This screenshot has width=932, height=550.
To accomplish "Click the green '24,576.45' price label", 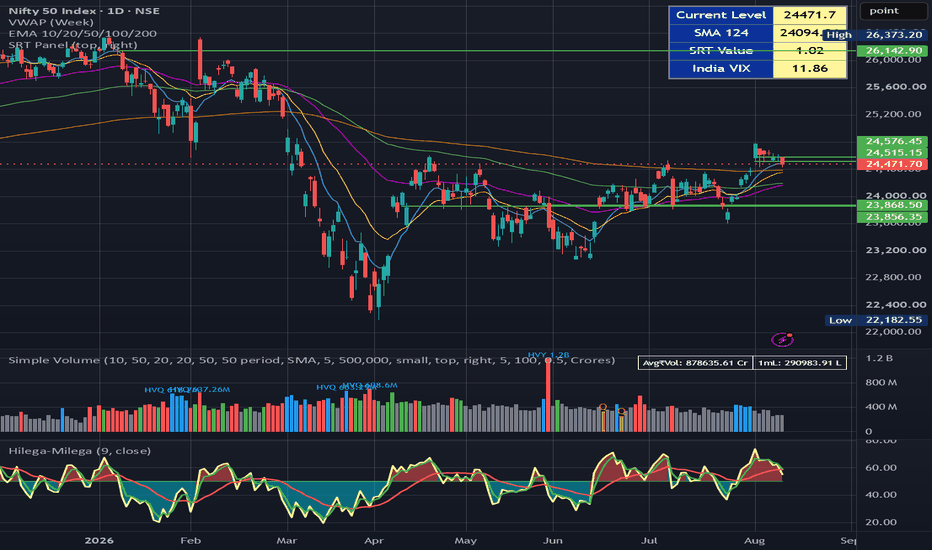I will pyautogui.click(x=893, y=141).
